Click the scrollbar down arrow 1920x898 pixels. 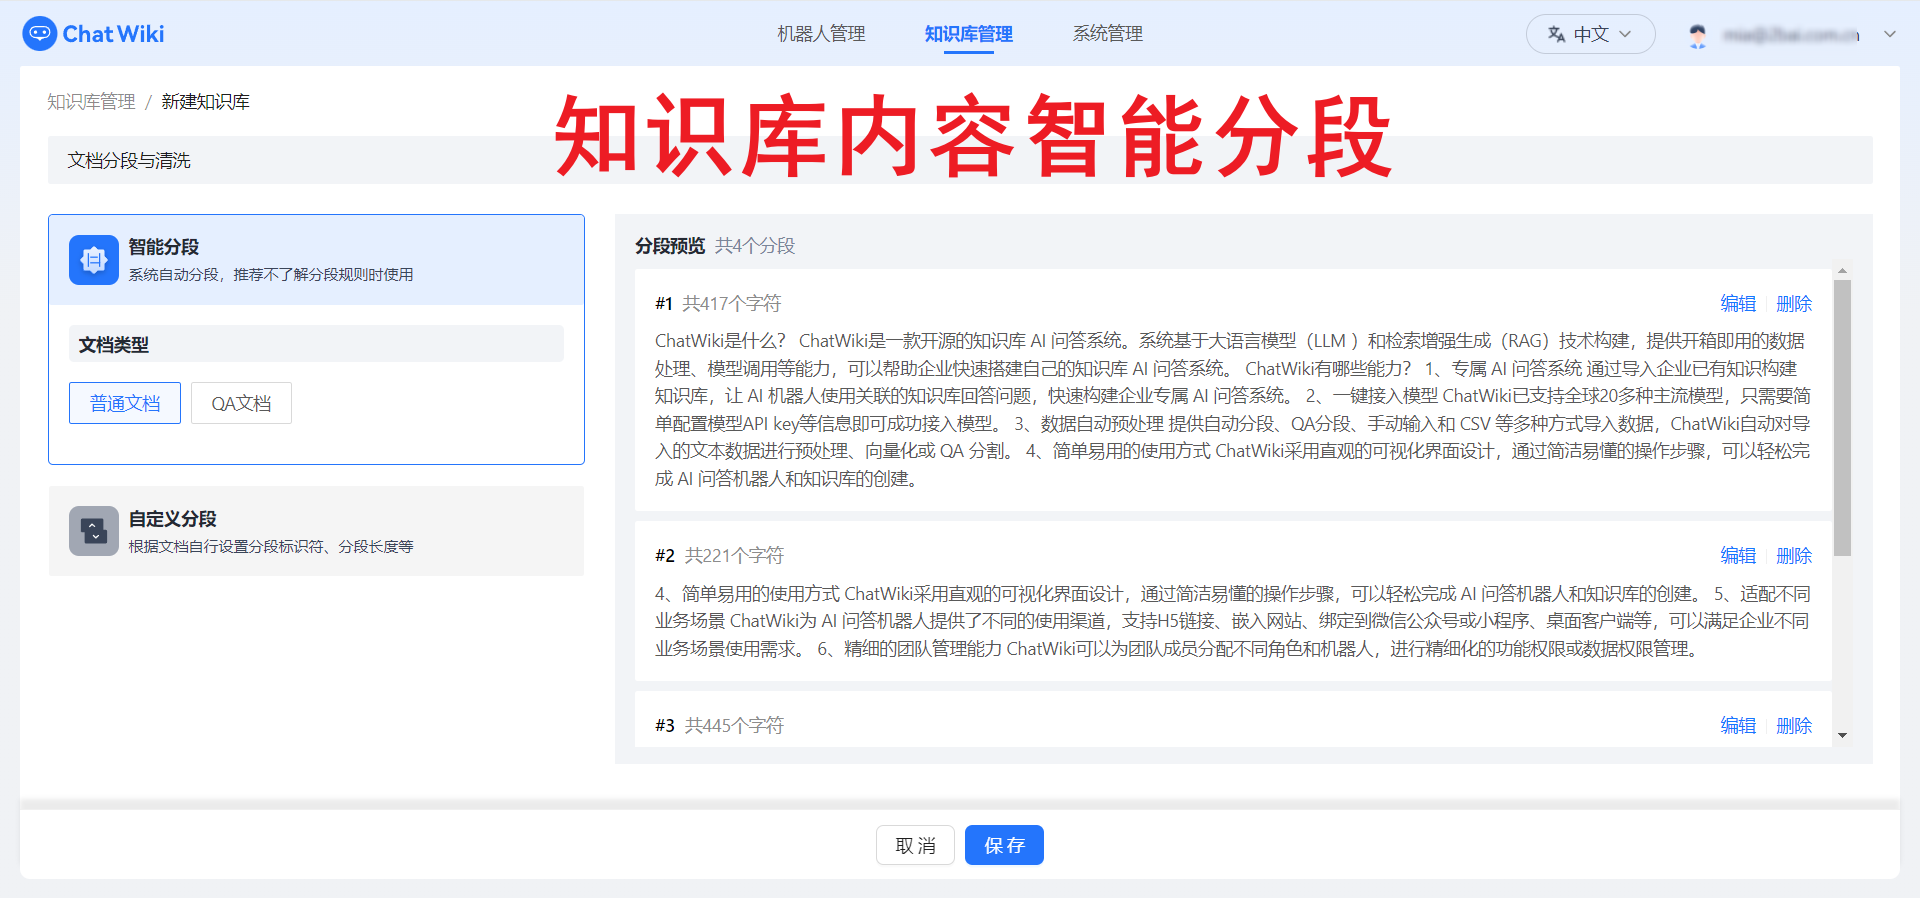1842,735
